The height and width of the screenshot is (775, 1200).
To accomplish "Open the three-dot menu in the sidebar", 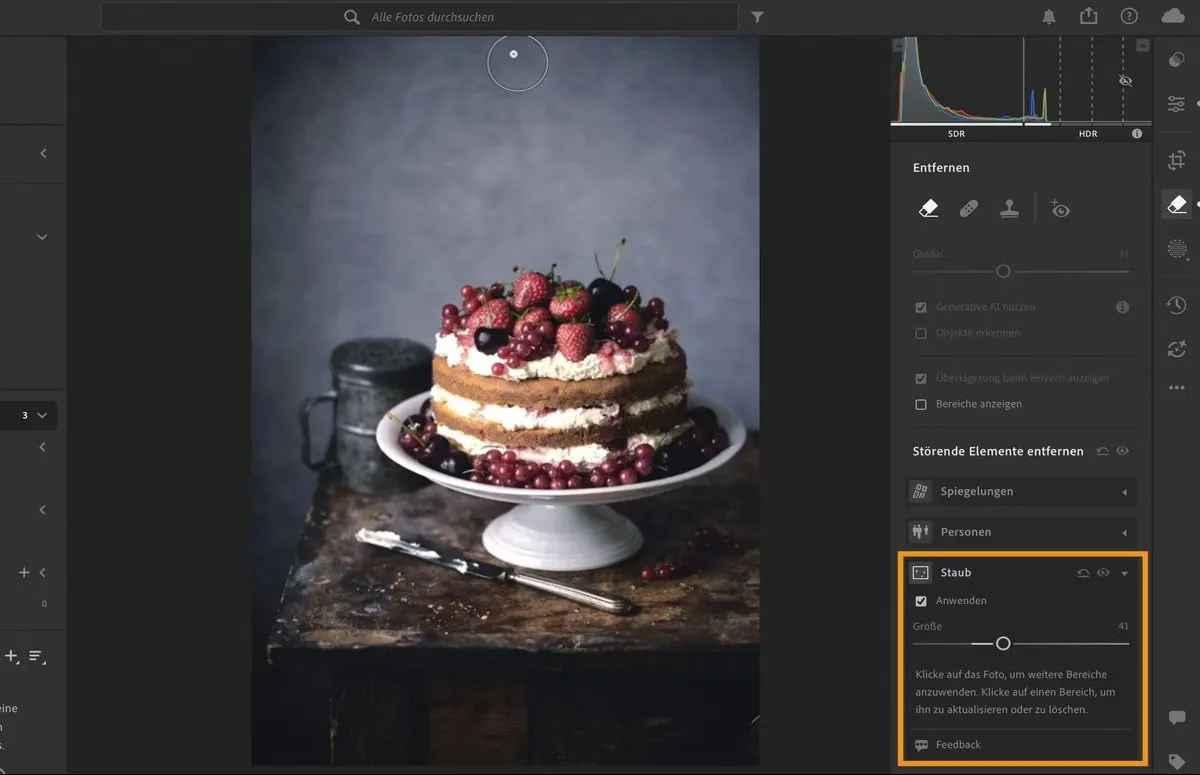I will (1176, 389).
